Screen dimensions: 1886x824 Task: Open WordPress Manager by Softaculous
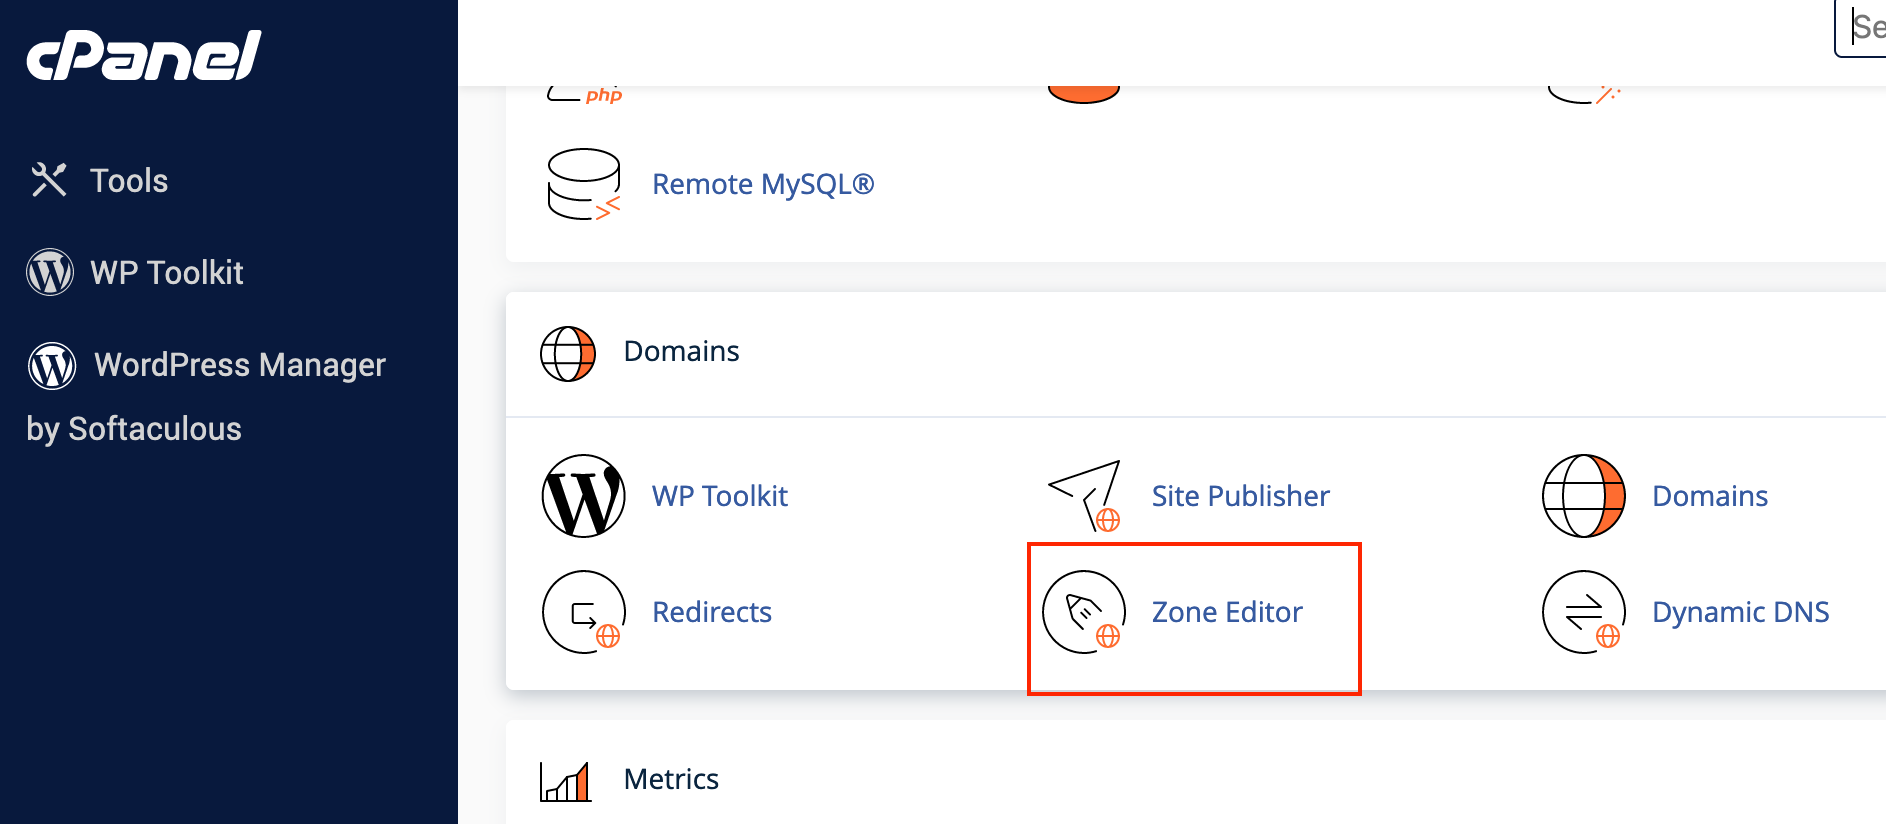click(x=206, y=396)
